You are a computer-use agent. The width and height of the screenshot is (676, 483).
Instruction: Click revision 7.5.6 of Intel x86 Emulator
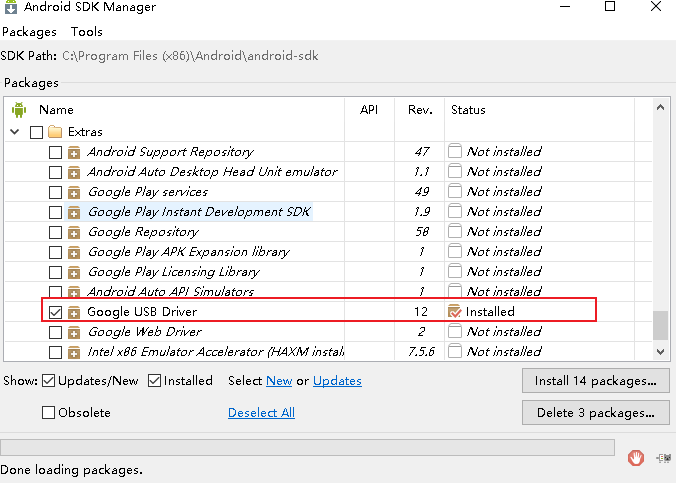(421, 352)
